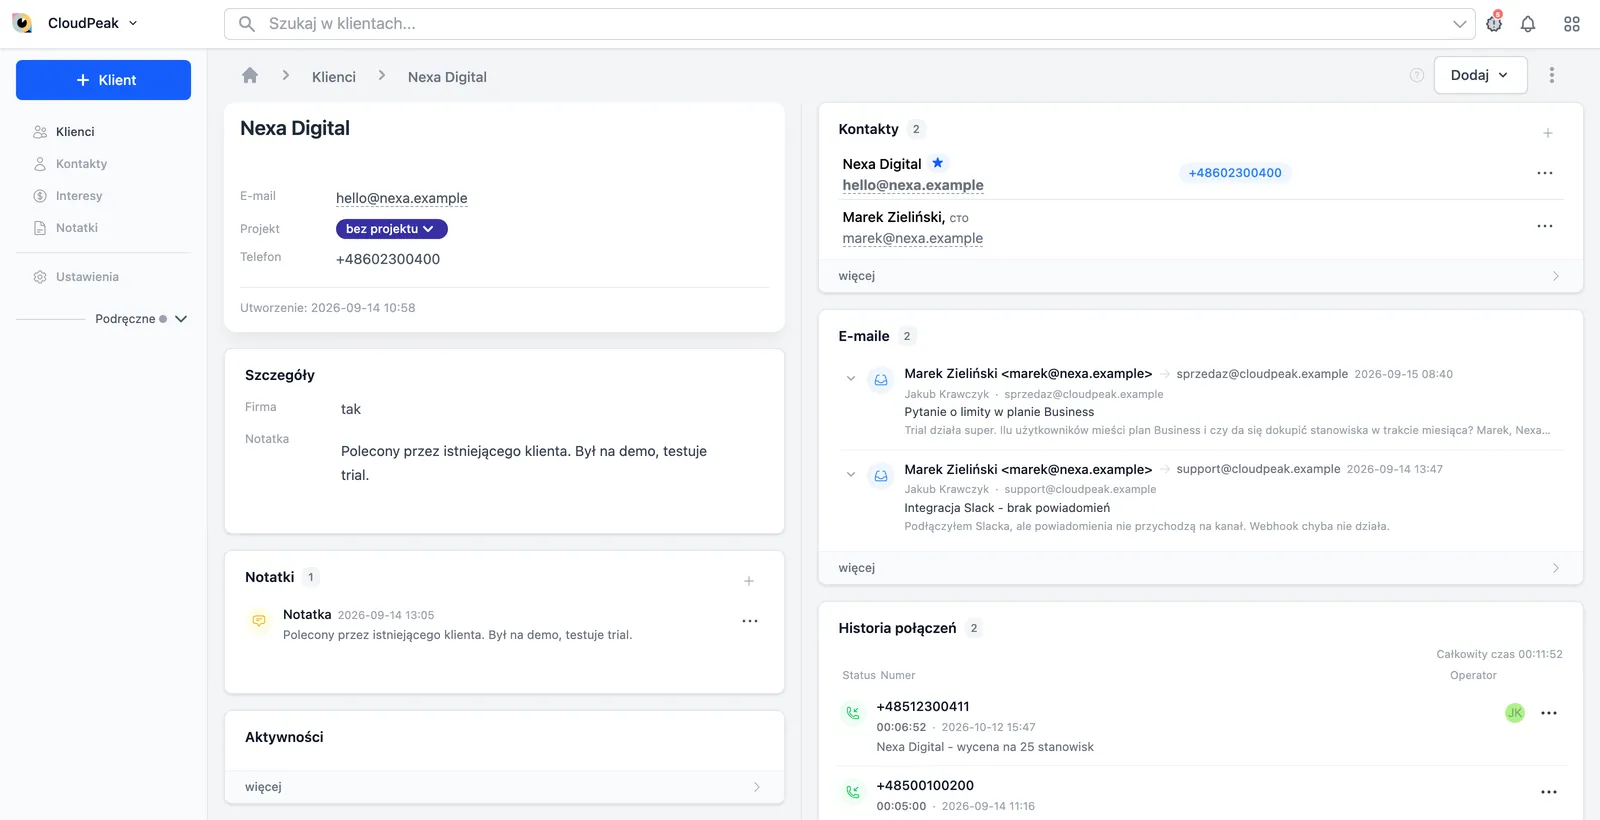Open the CloudPeak workspace switcher
This screenshot has height=820, width=1600.
point(76,23)
